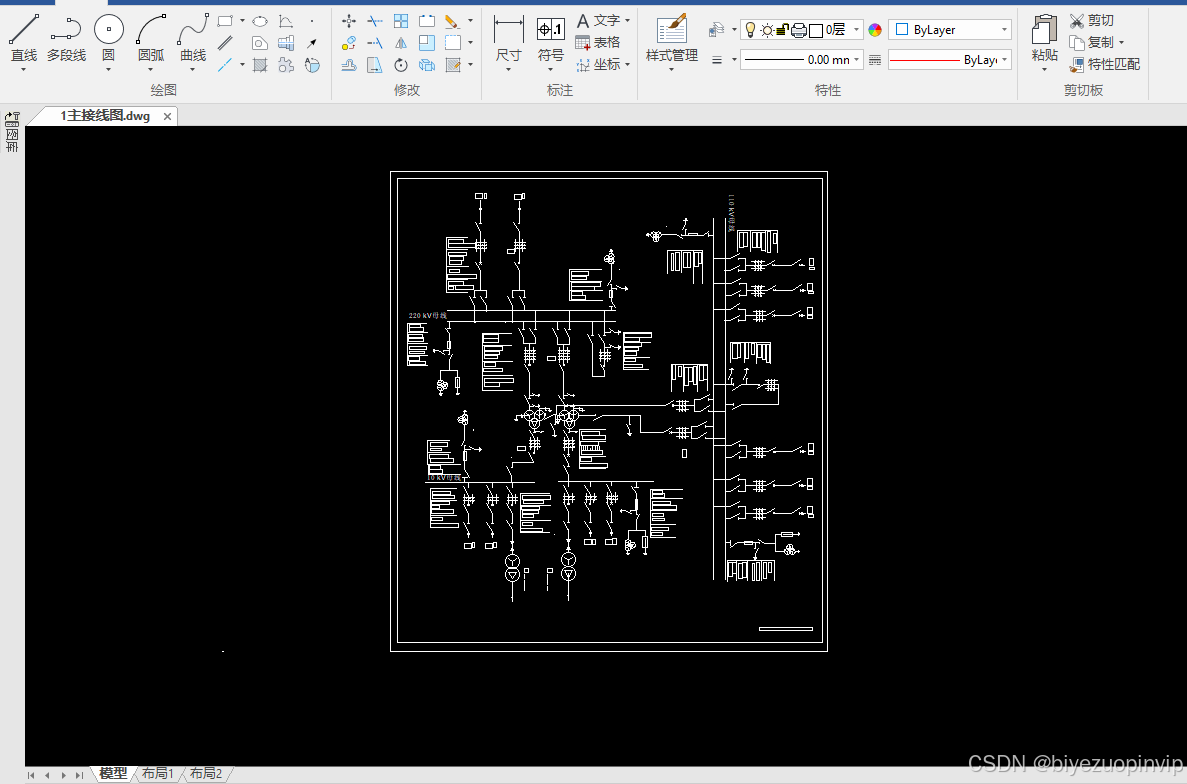Image resolution: width=1187 pixels, height=784 pixels.
Task: Go to last layout tab arrow
Action: point(79,775)
